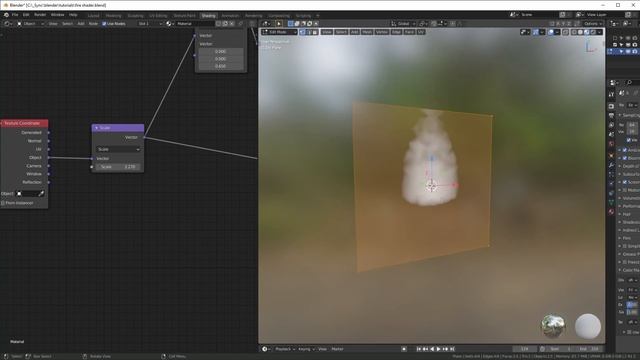Click the first 0.000 vector value field
The image size is (640, 360).
(x=220, y=51)
